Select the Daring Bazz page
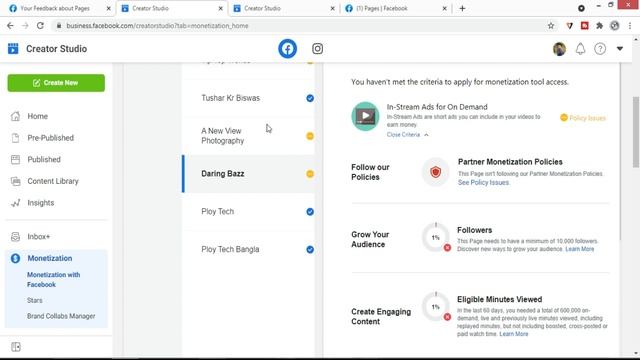The image size is (640, 360). point(249,174)
